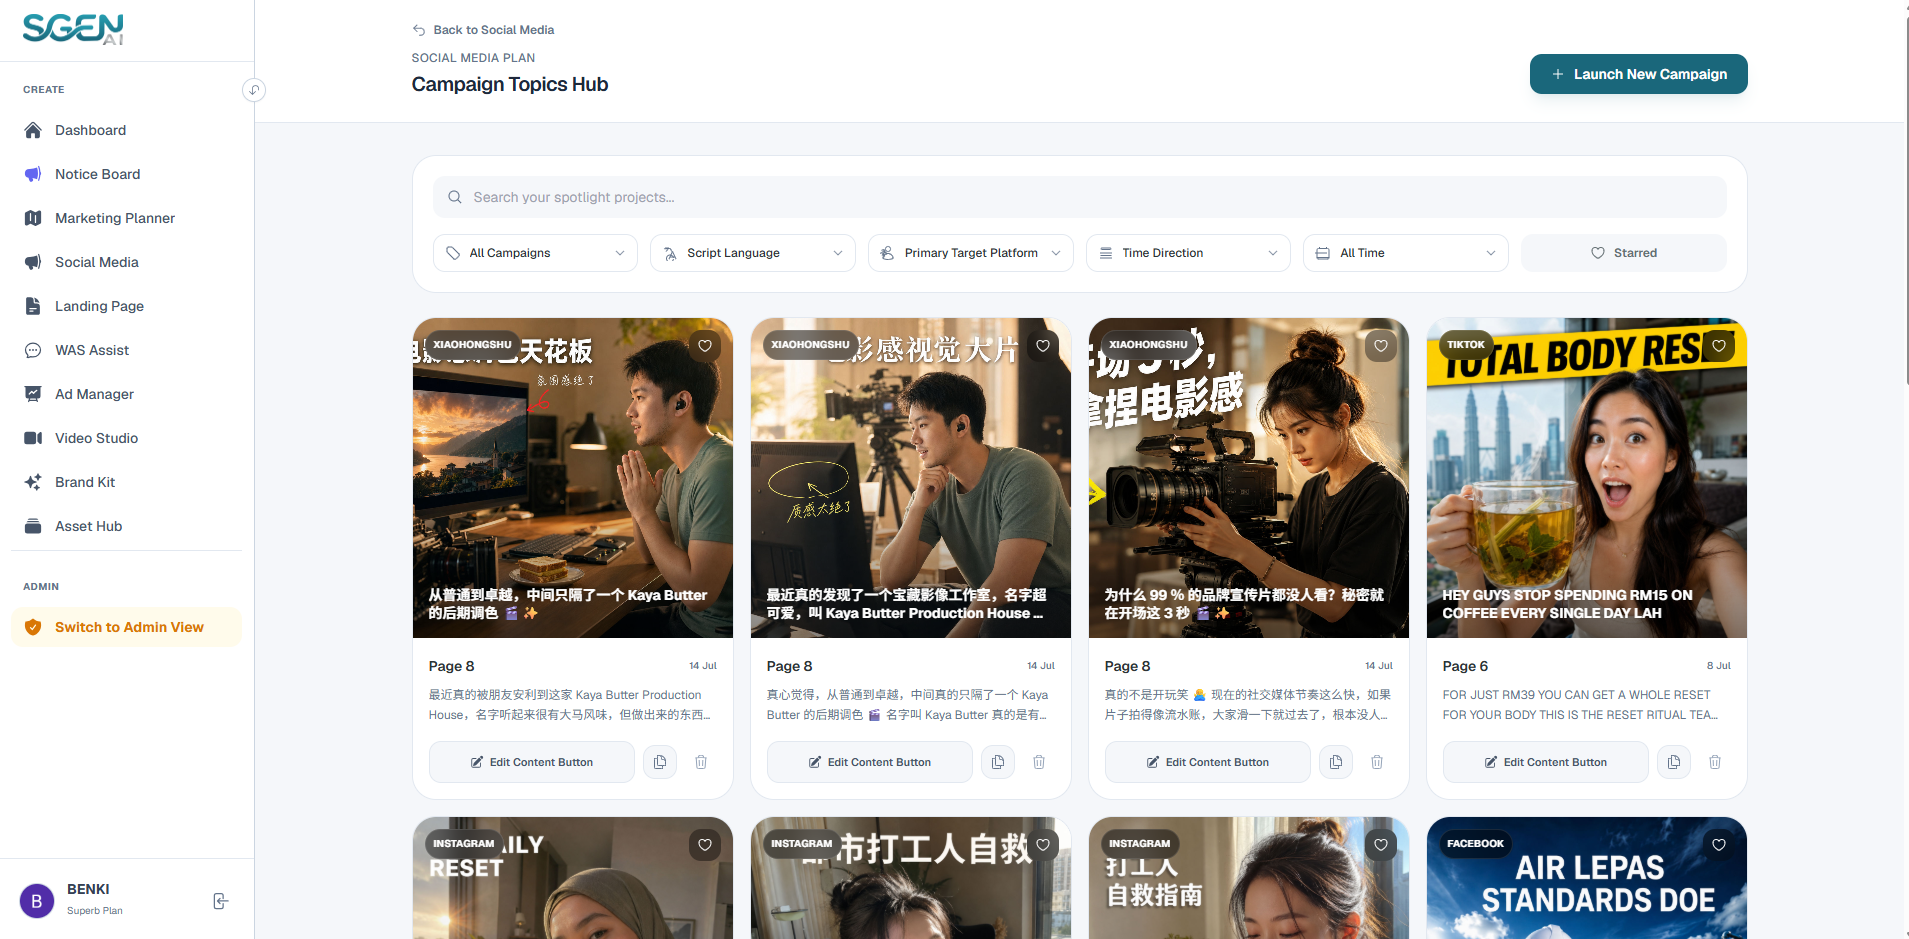Click the trash icon on the Page 6 card
Viewport: 1909px width, 939px height.
pos(1715,762)
